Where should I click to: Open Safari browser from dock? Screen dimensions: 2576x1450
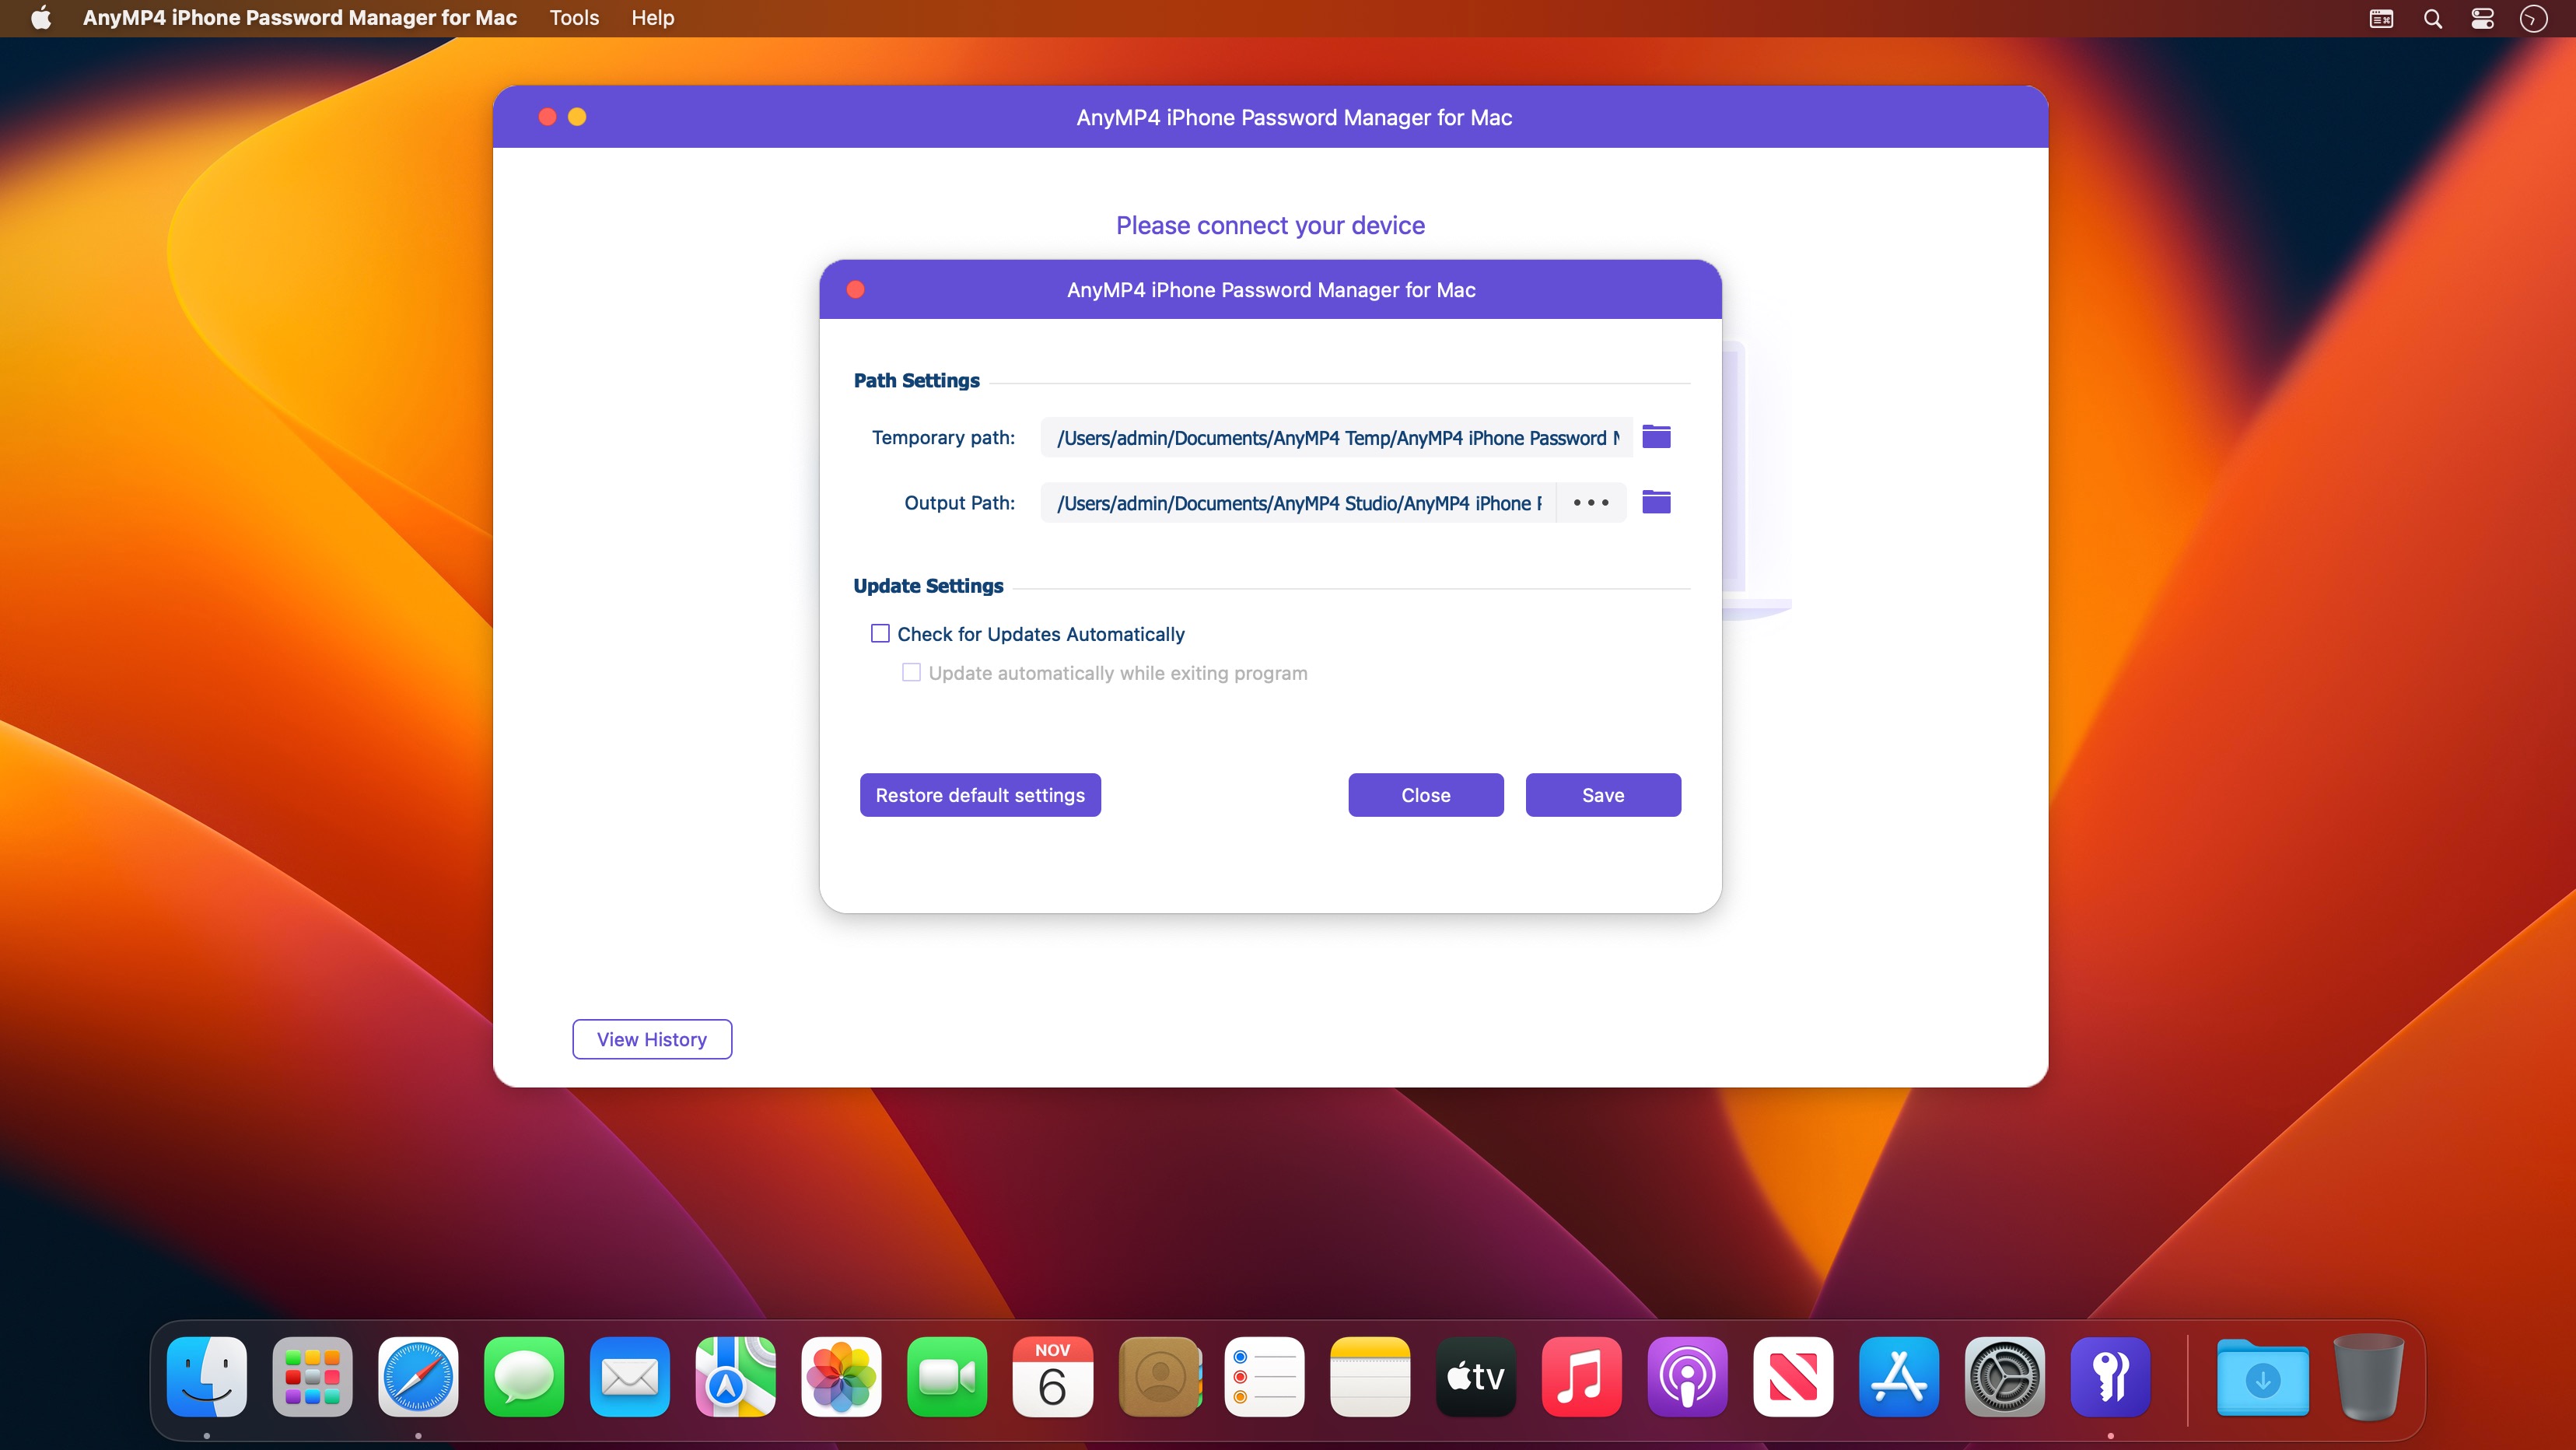tap(418, 1378)
